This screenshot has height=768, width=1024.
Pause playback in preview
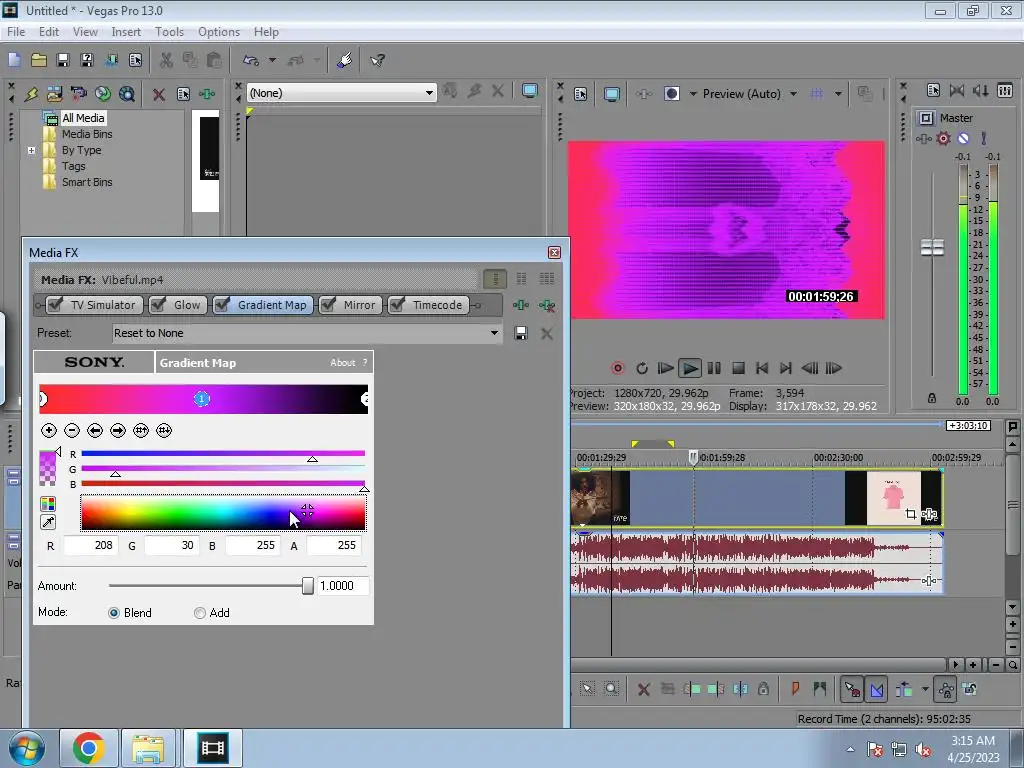tap(714, 368)
